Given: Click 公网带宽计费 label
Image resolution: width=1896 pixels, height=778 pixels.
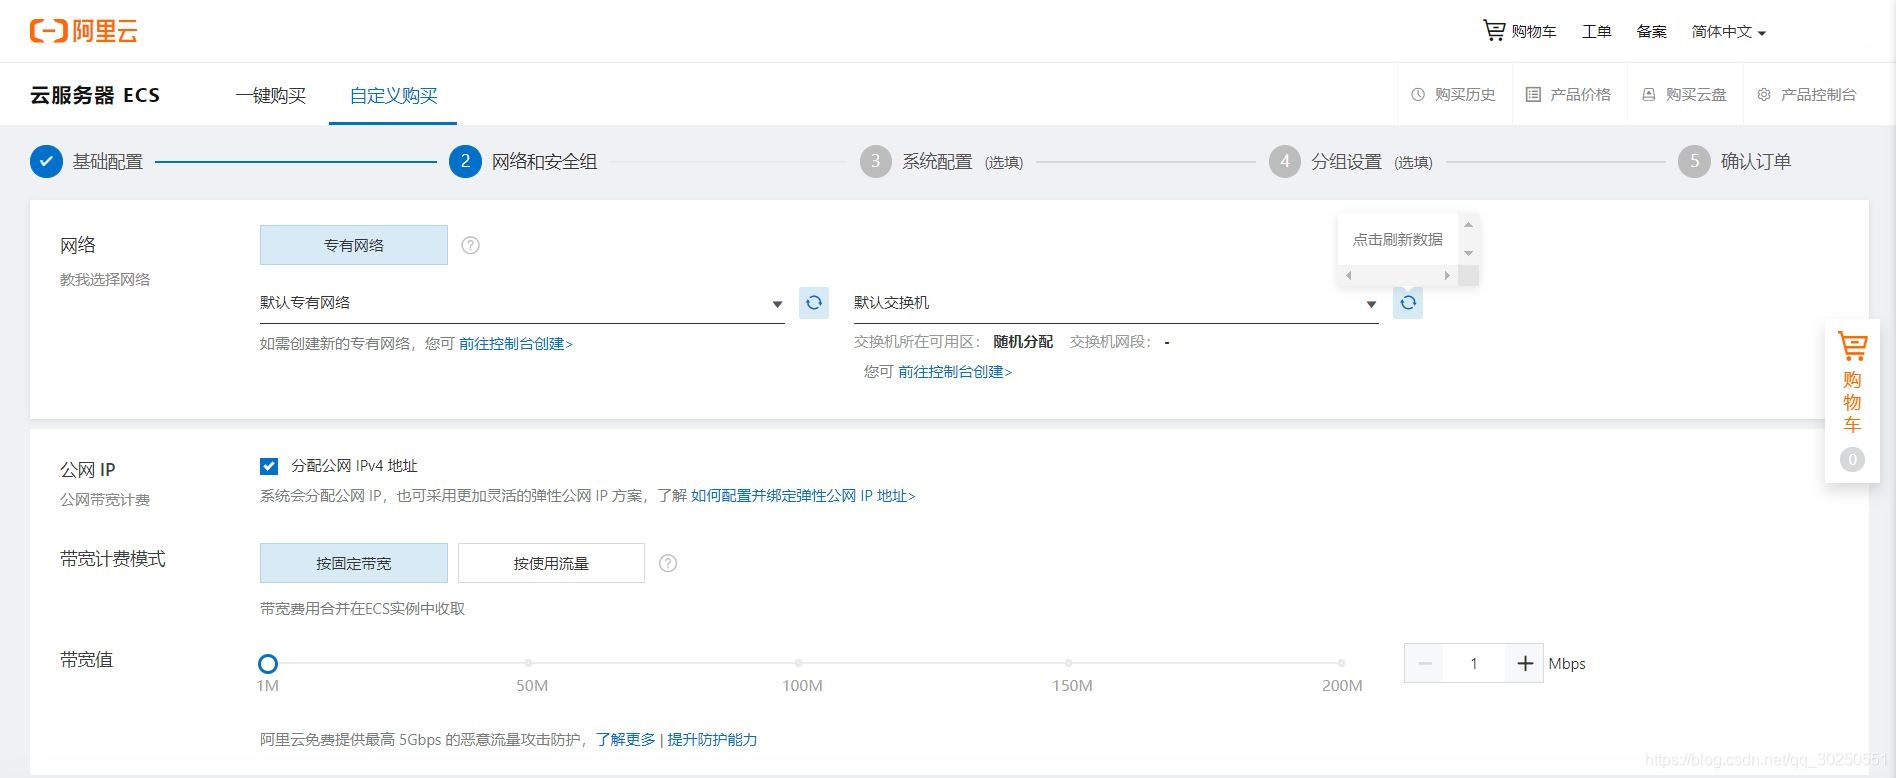Looking at the screenshot, I should click(105, 500).
